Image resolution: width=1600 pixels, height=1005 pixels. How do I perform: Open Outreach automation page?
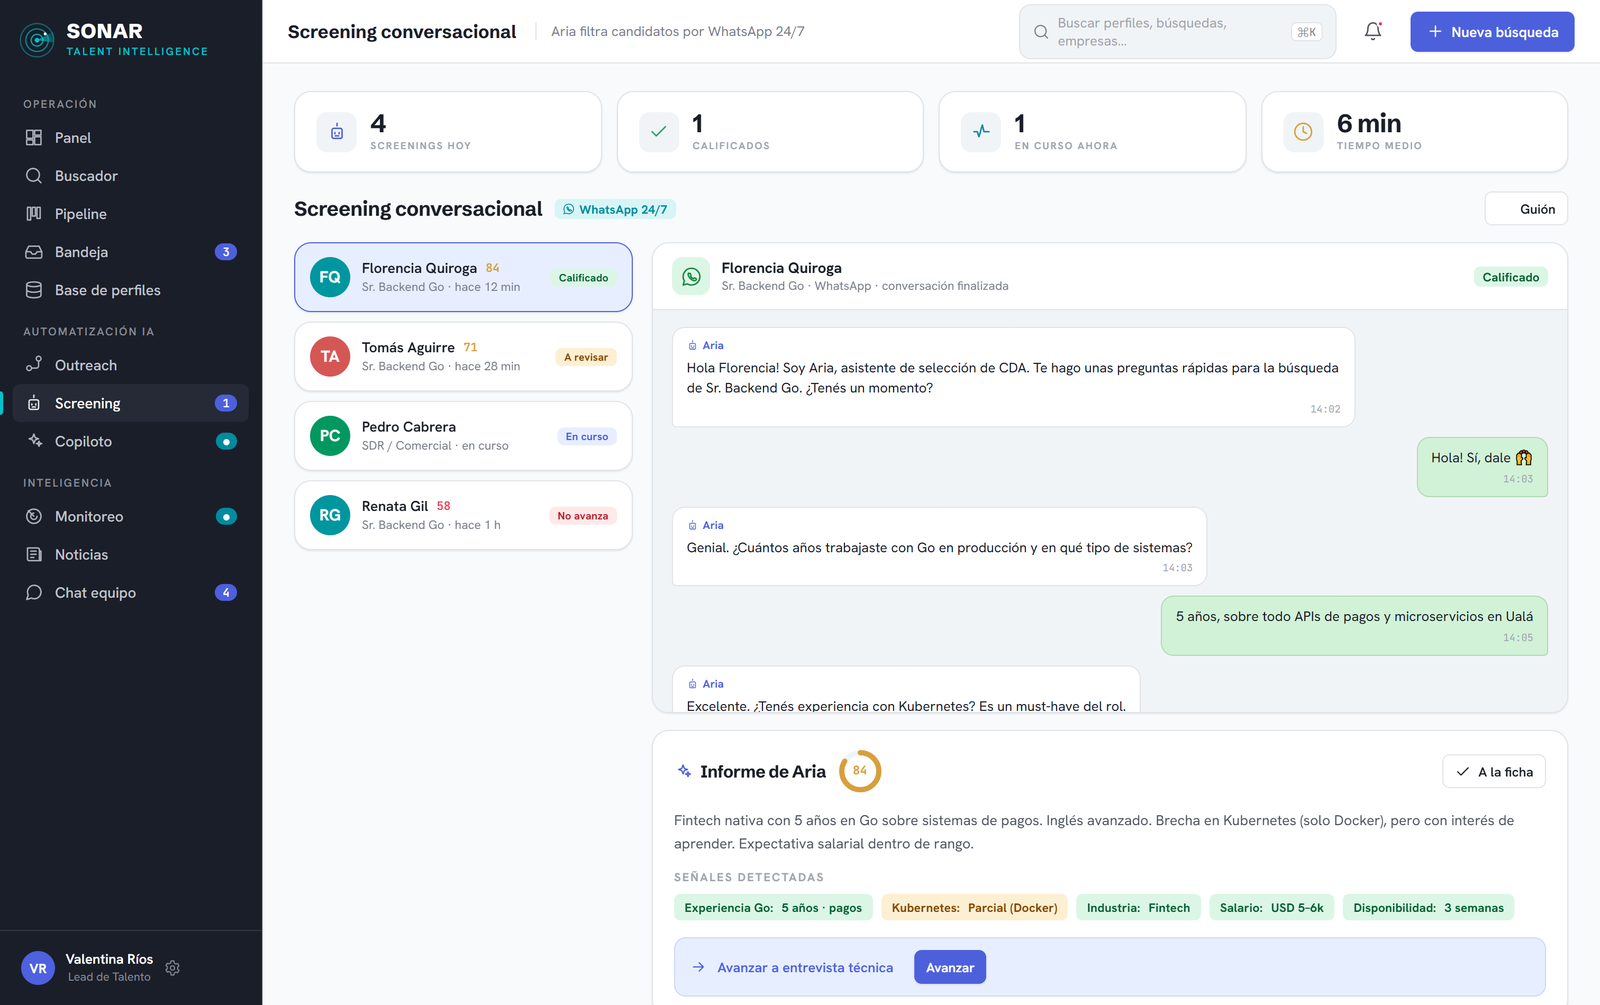point(131,365)
